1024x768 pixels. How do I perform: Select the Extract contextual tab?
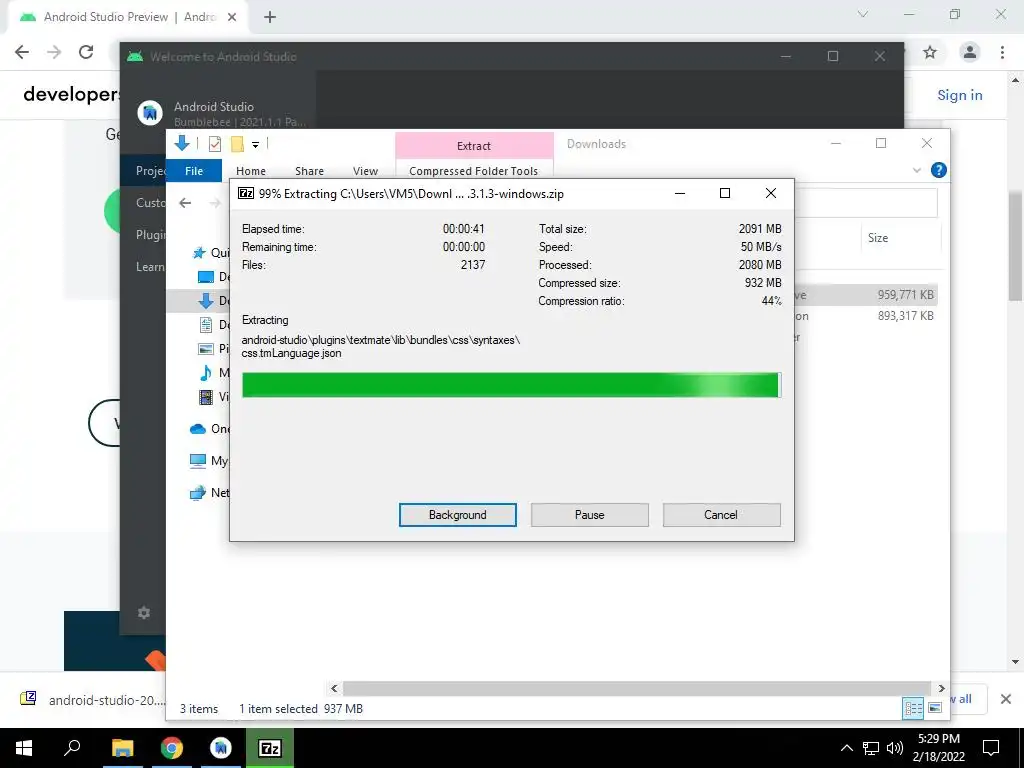point(474,146)
